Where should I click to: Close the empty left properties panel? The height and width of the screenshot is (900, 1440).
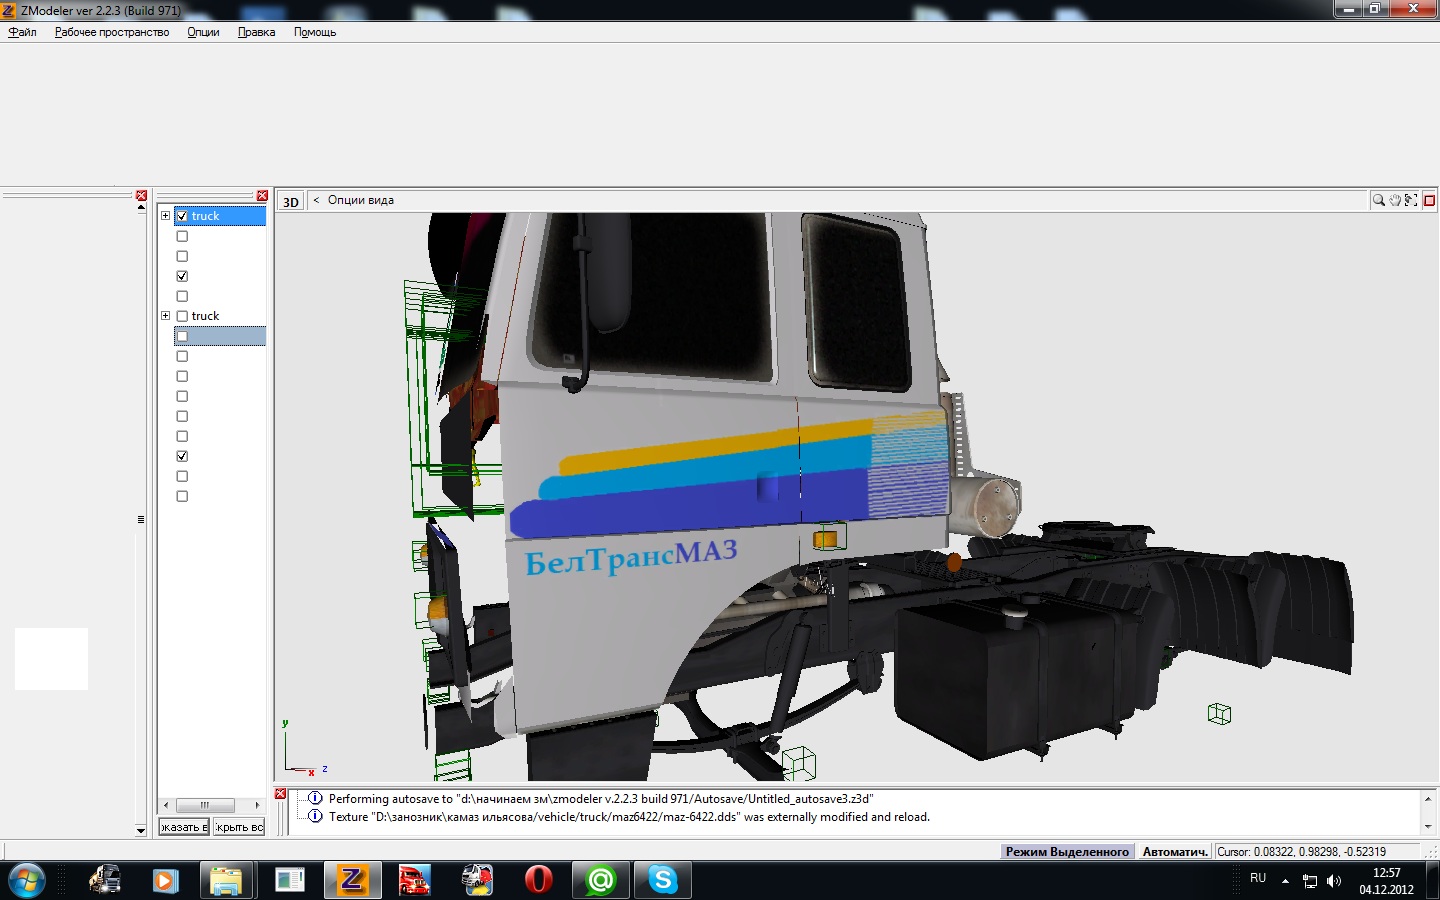point(141,196)
